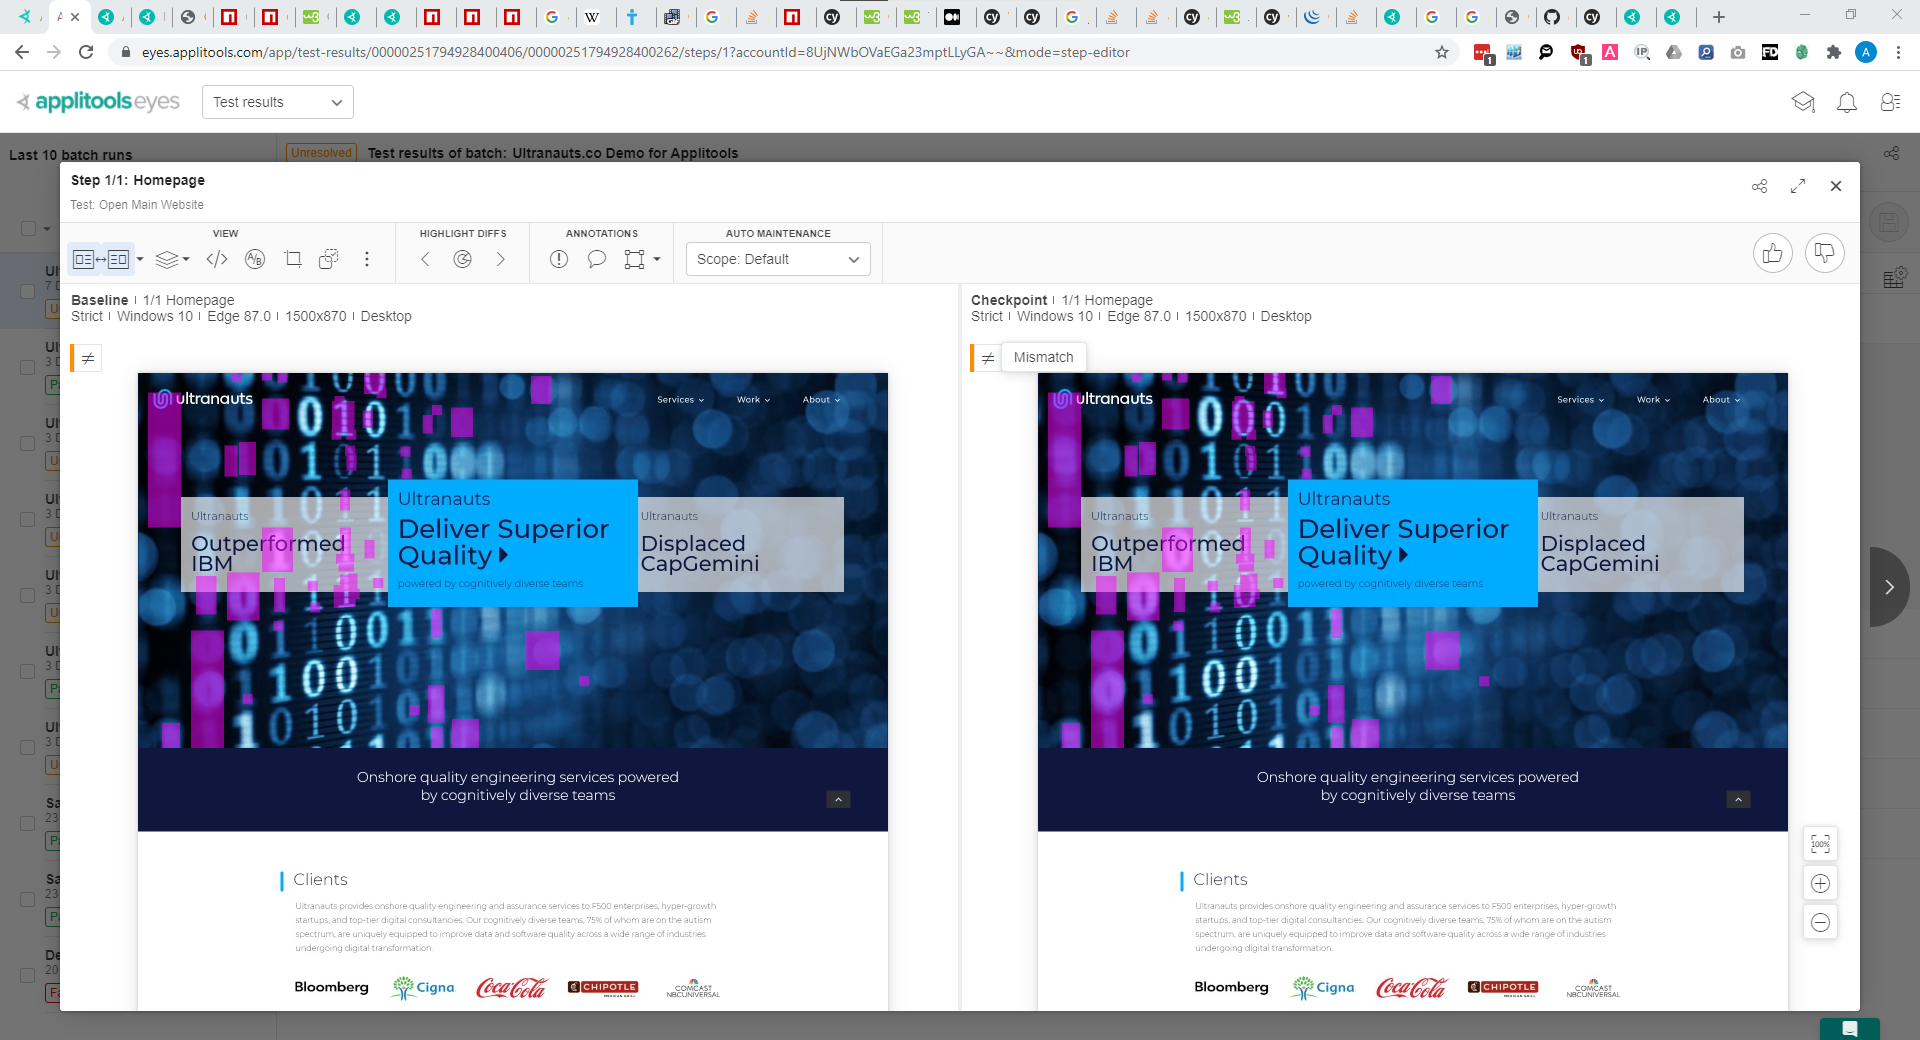
Task: Open the chat widget at bottom right
Action: coord(1850,1029)
